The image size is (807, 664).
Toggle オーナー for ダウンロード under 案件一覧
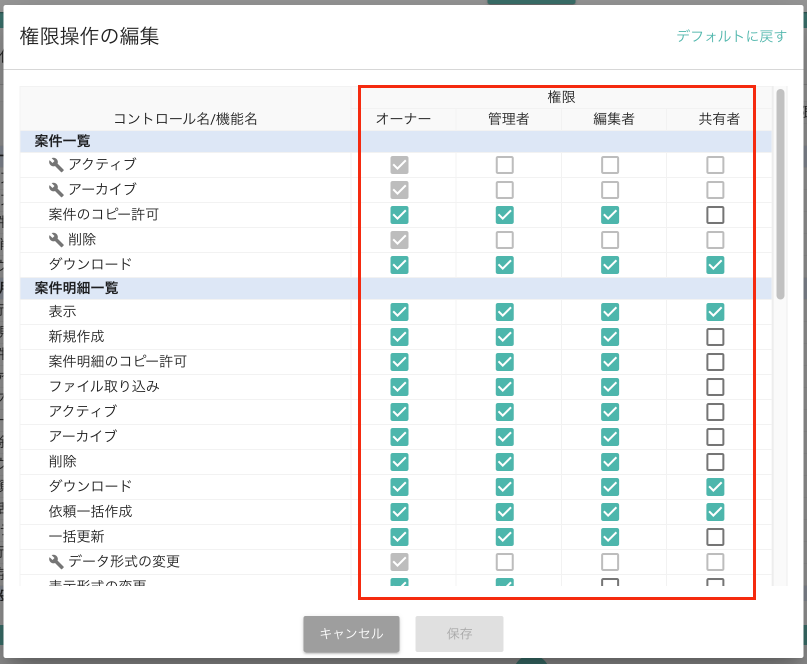pos(399,265)
